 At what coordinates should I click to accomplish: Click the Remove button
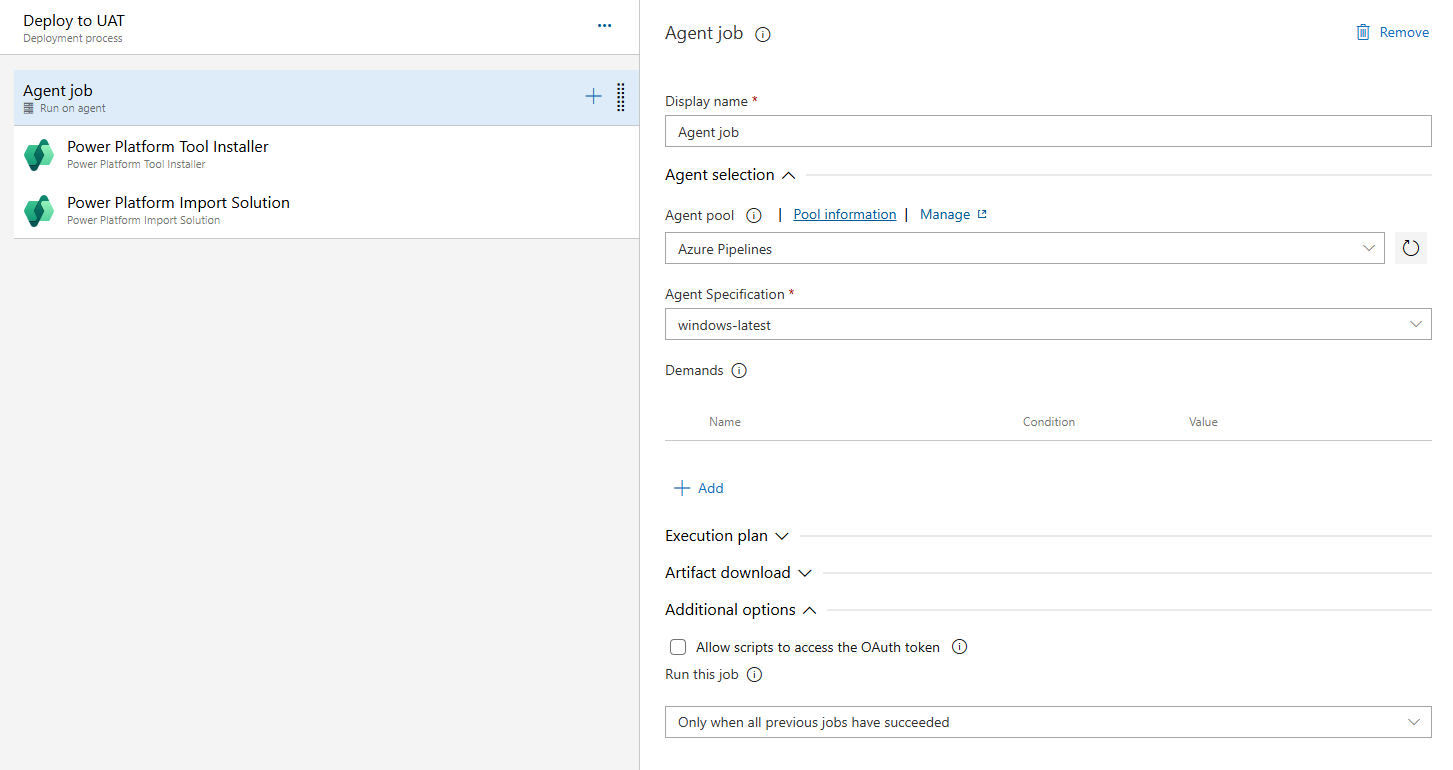coord(1392,33)
